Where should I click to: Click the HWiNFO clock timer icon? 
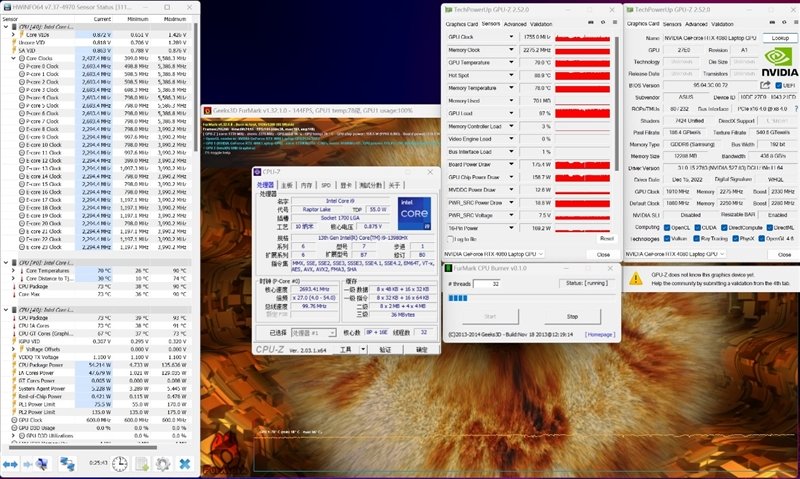120,464
